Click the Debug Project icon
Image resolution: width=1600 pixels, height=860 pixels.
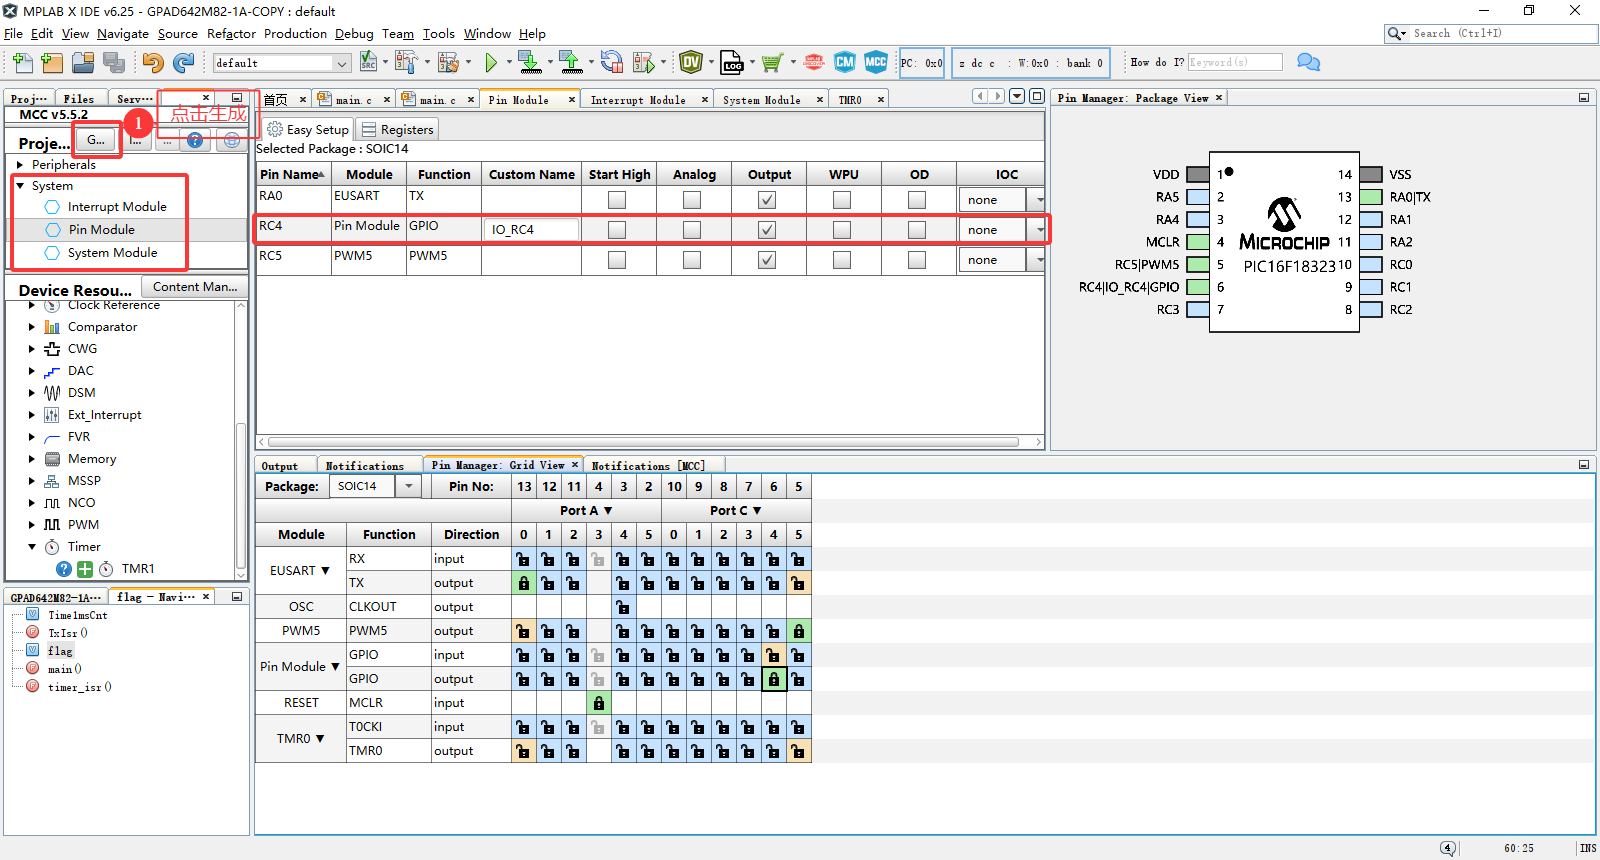[644, 63]
